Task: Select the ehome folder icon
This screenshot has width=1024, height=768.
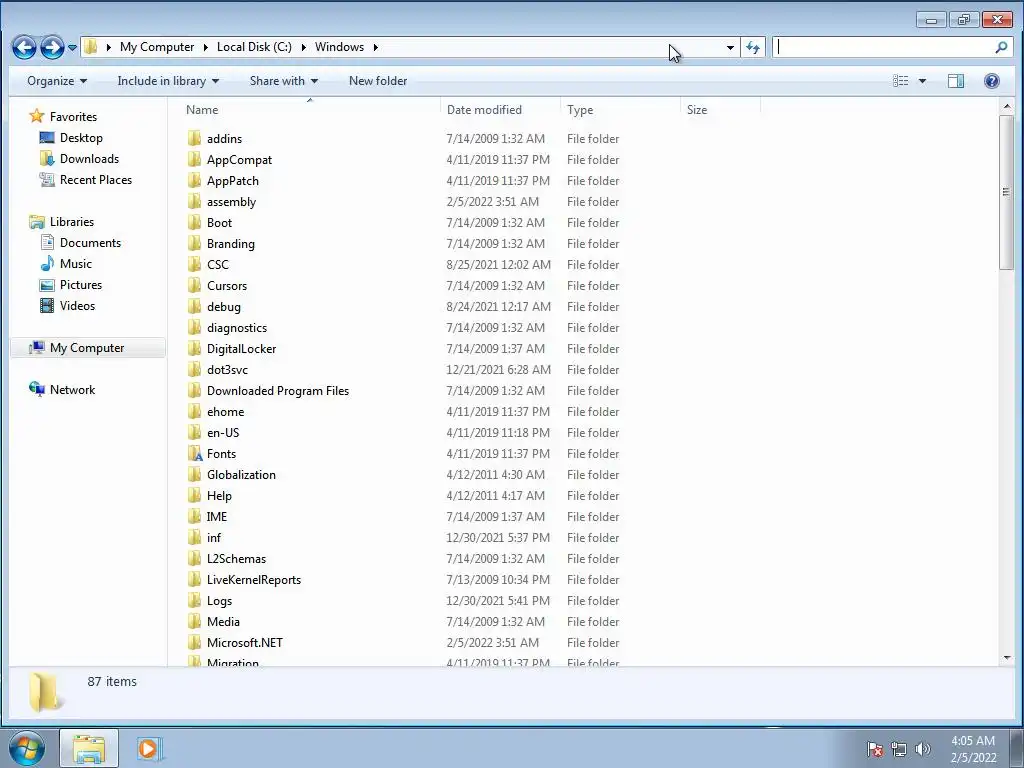Action: pos(194,411)
